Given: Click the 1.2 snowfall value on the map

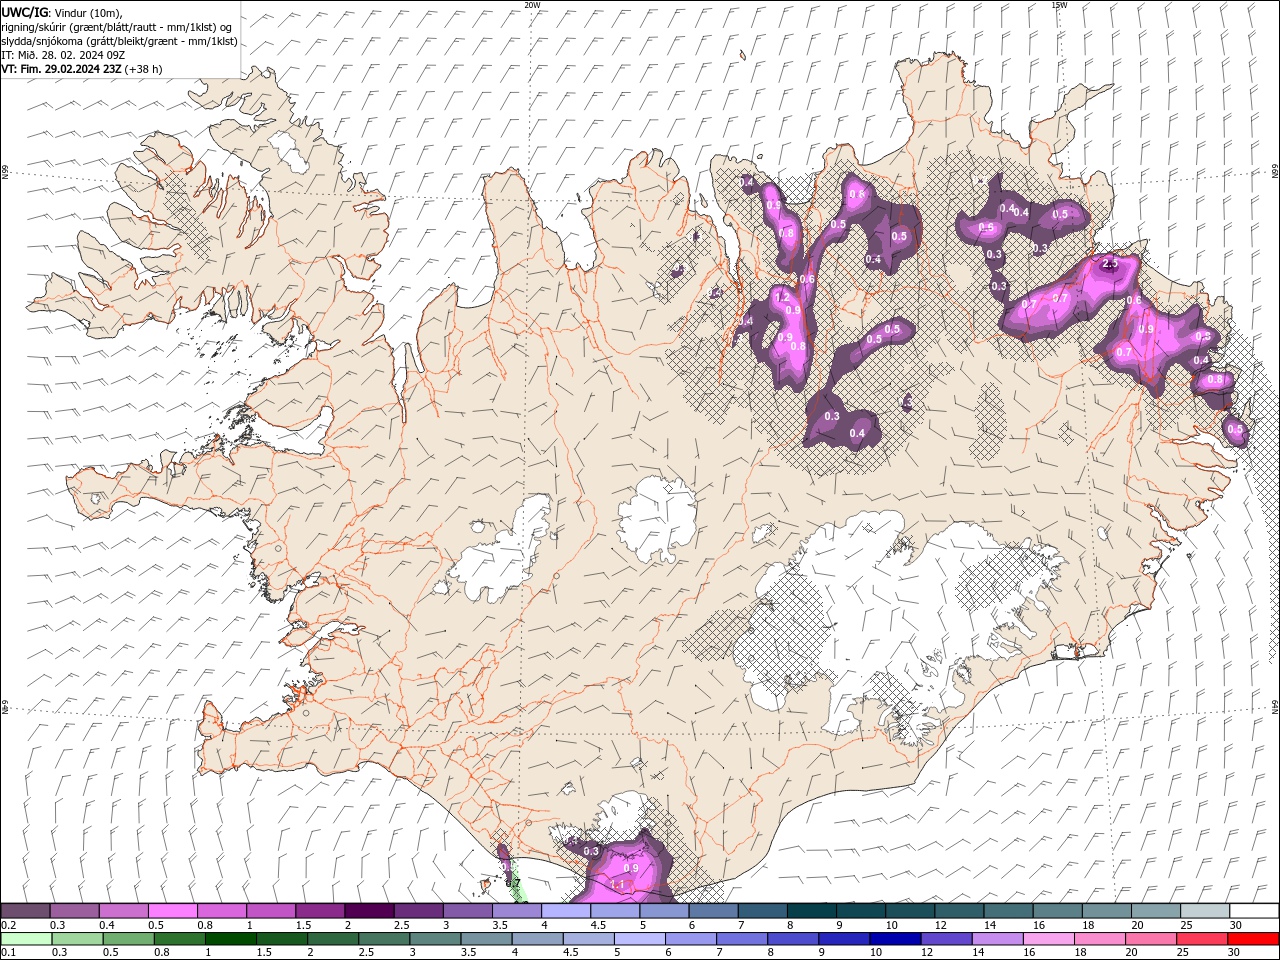Looking at the screenshot, I should coord(783,298).
